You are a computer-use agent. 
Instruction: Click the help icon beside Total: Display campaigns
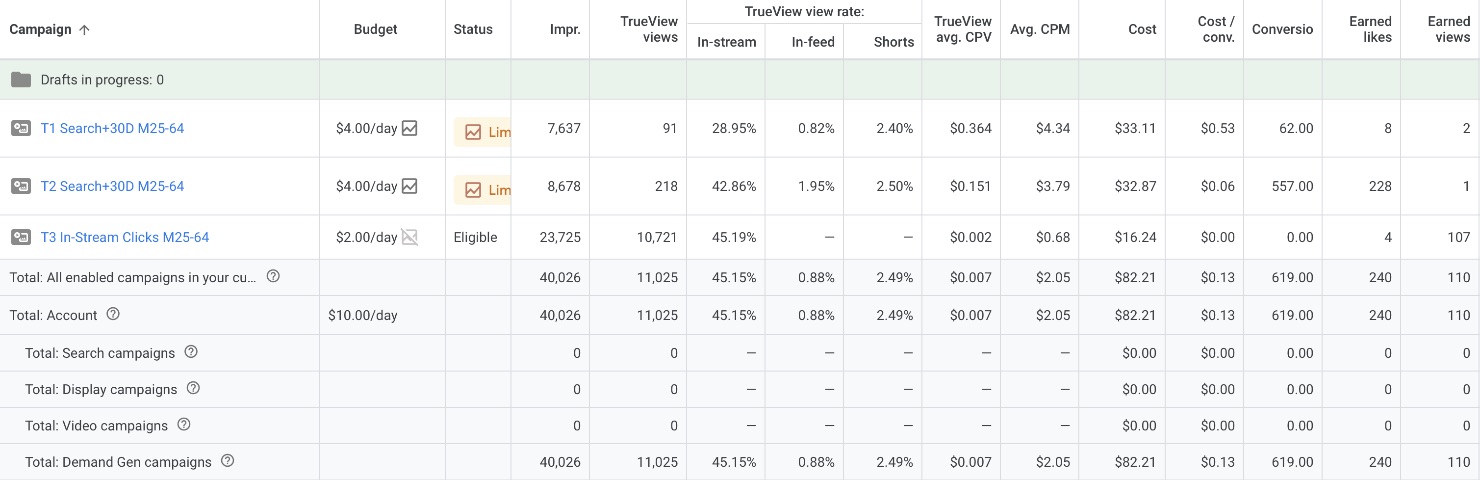click(193, 388)
